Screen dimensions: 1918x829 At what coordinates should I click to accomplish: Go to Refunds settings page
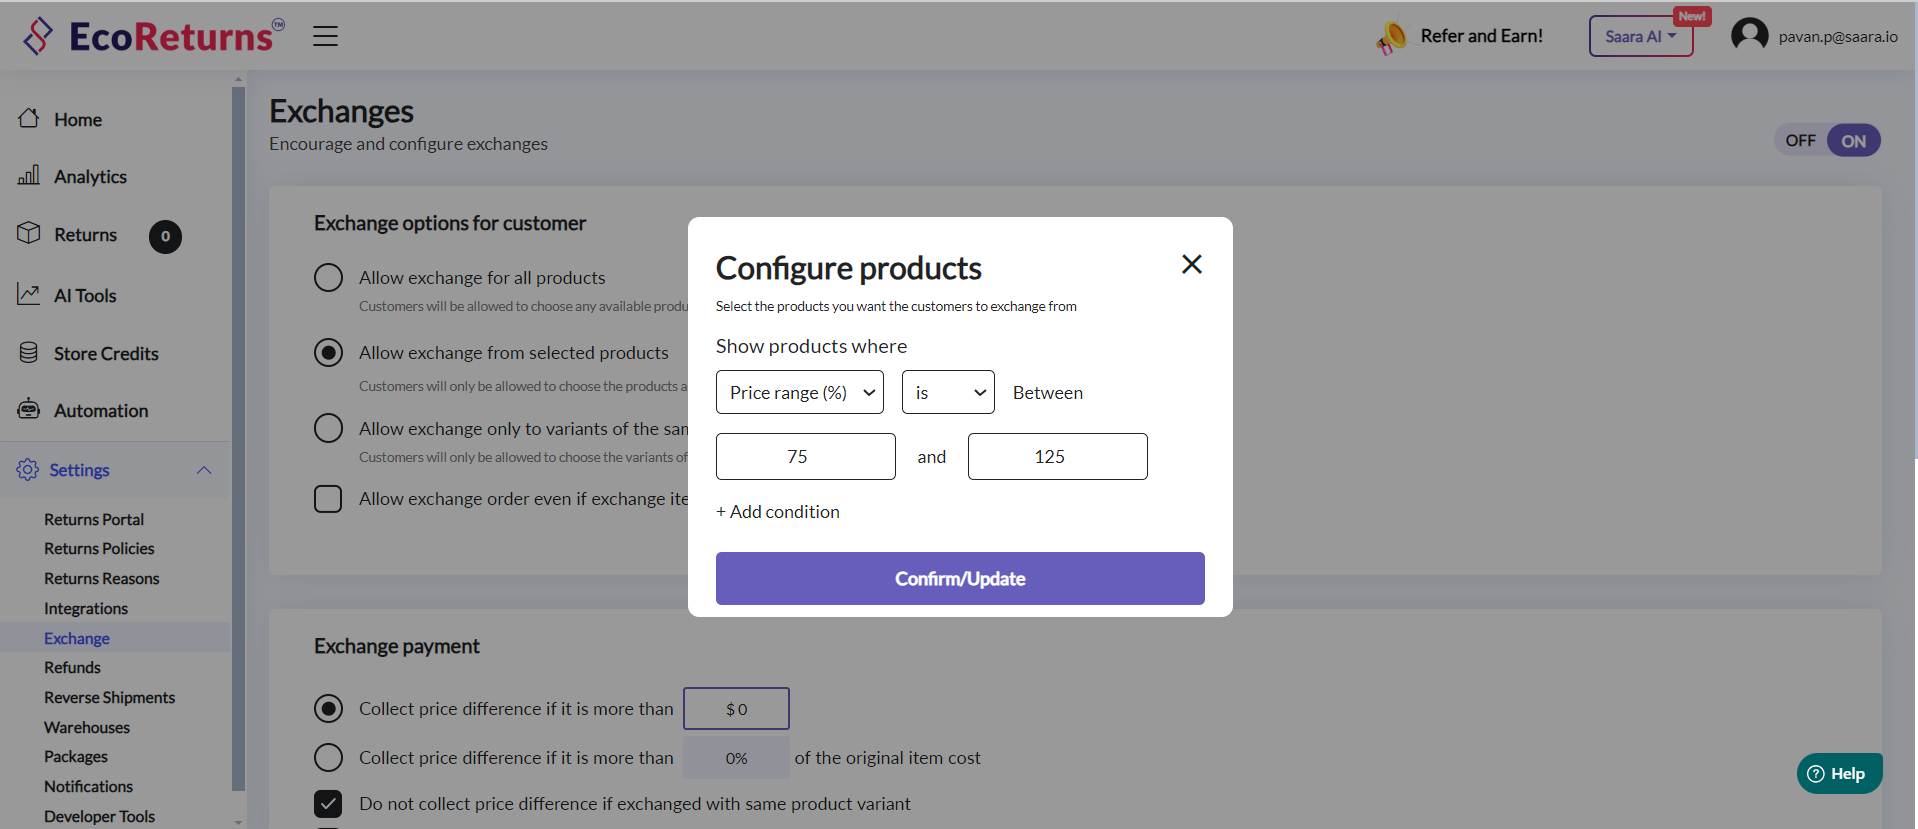pyautogui.click(x=72, y=668)
